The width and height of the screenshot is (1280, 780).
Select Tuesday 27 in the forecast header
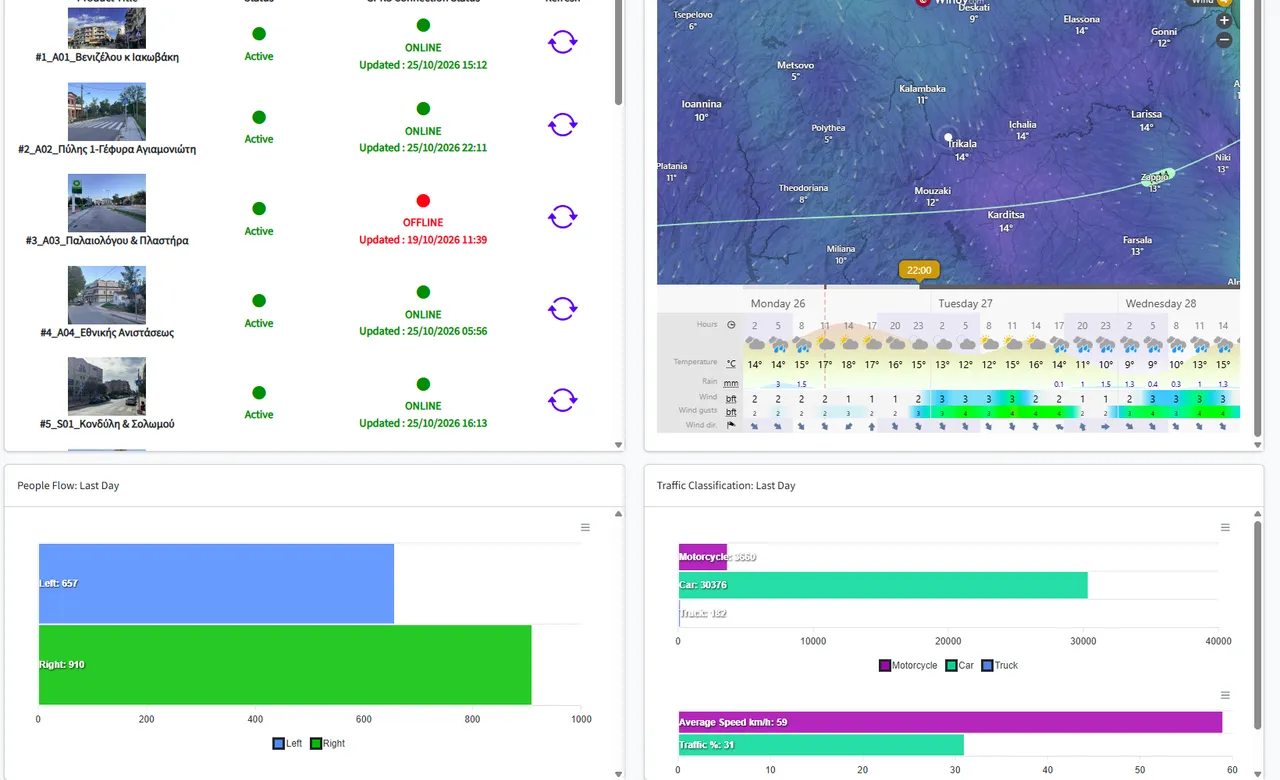coord(965,304)
